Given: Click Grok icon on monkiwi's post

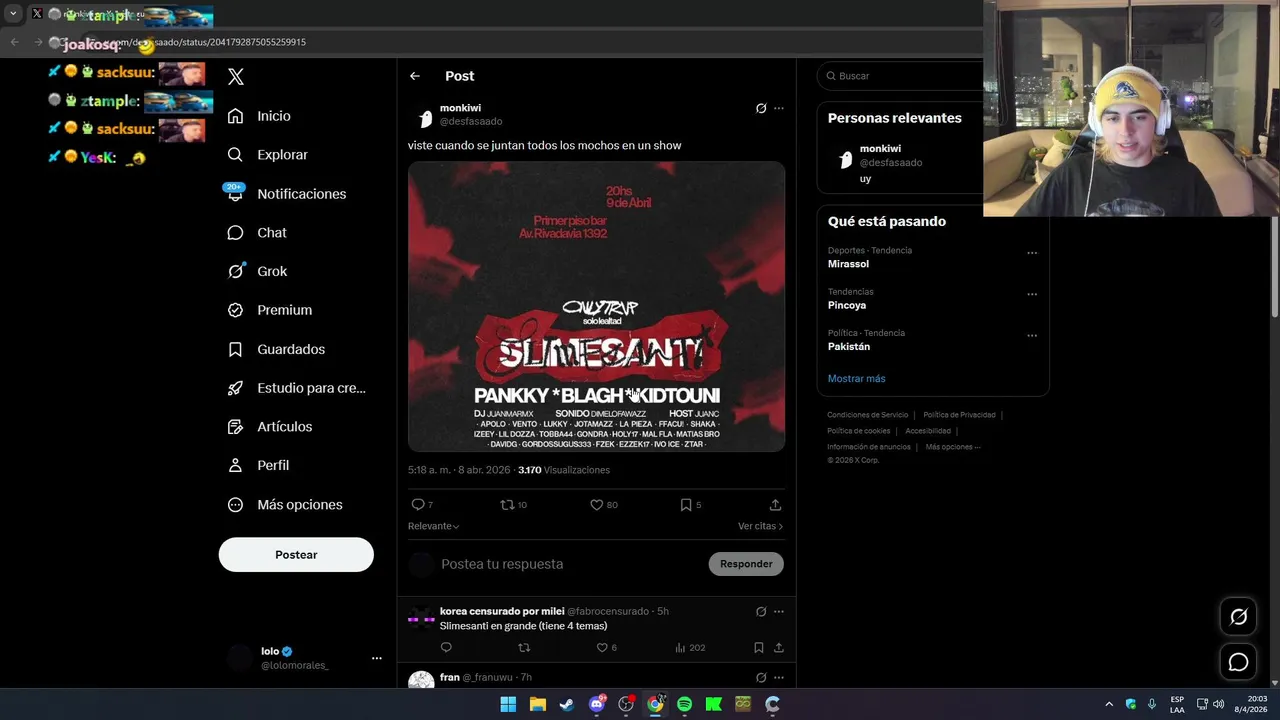Looking at the screenshot, I should [x=761, y=108].
